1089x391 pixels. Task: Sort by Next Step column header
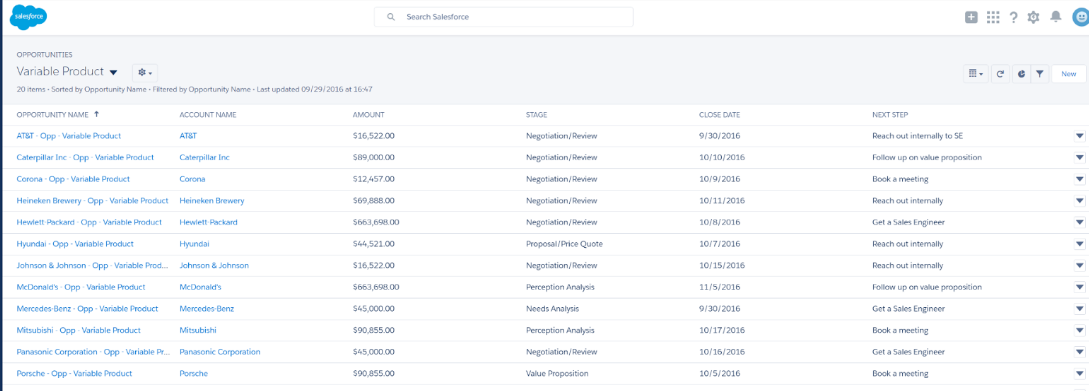pyautogui.click(x=890, y=115)
